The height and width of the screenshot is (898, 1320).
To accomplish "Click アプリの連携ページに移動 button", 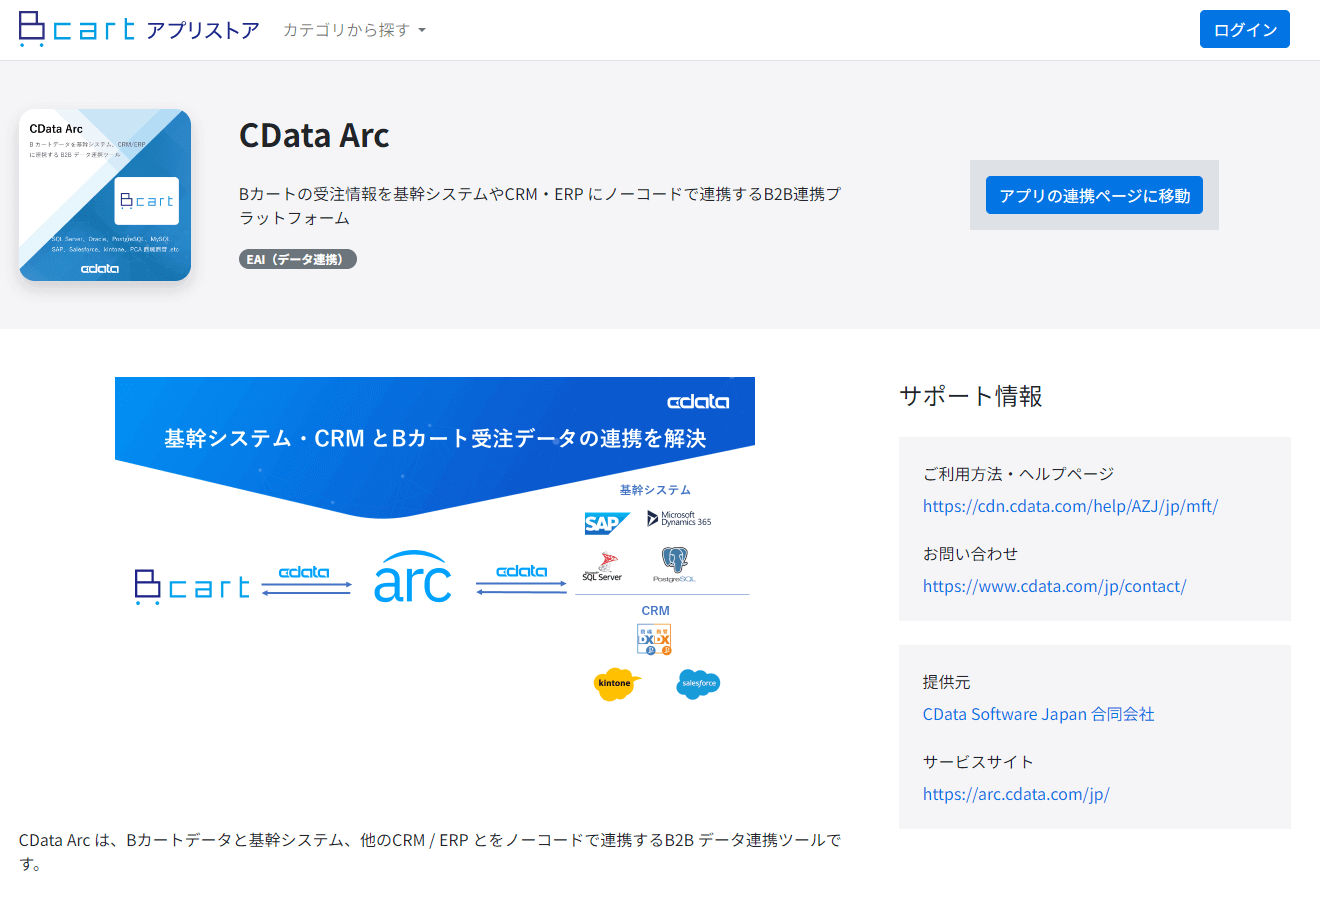I will (x=1094, y=195).
